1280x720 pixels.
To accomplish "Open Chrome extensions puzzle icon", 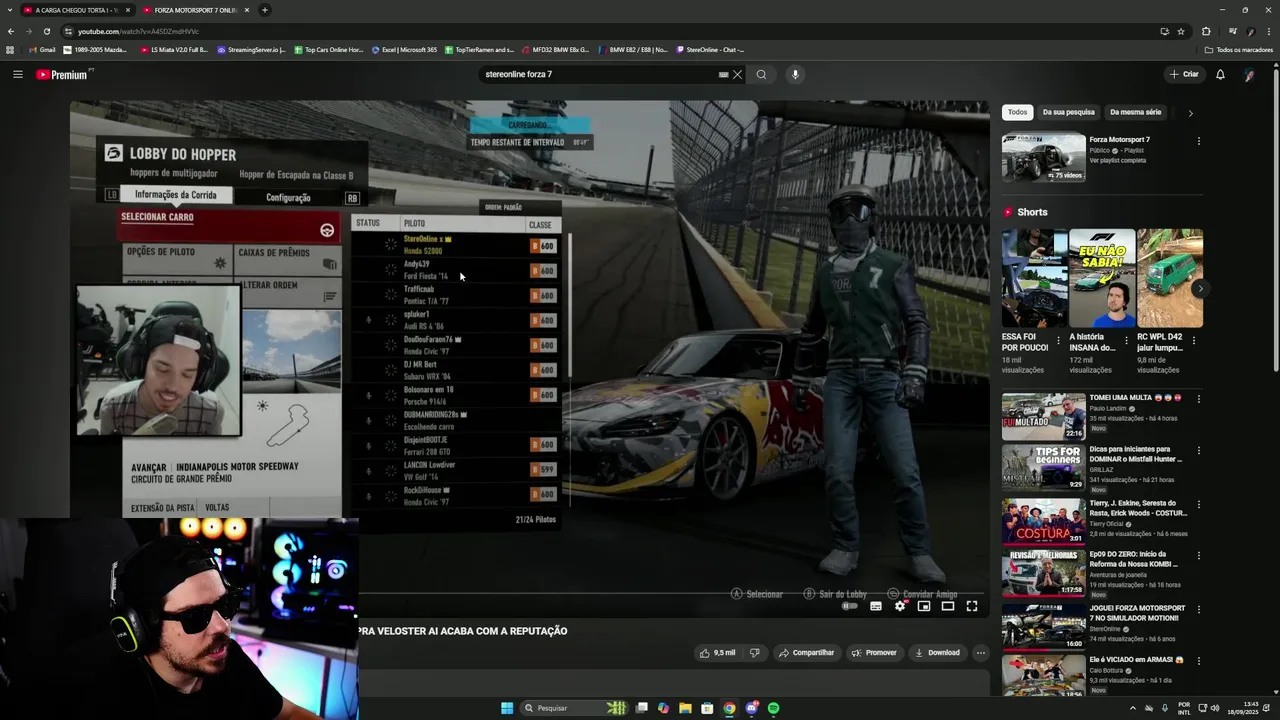I will point(1206,31).
